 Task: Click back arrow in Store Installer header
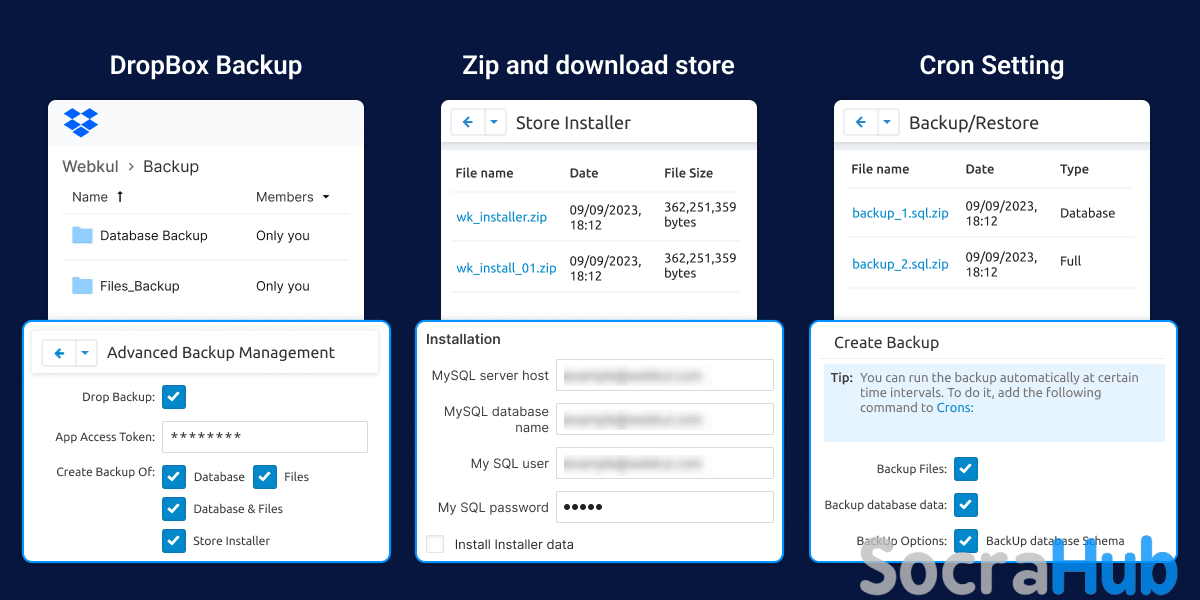[468, 122]
